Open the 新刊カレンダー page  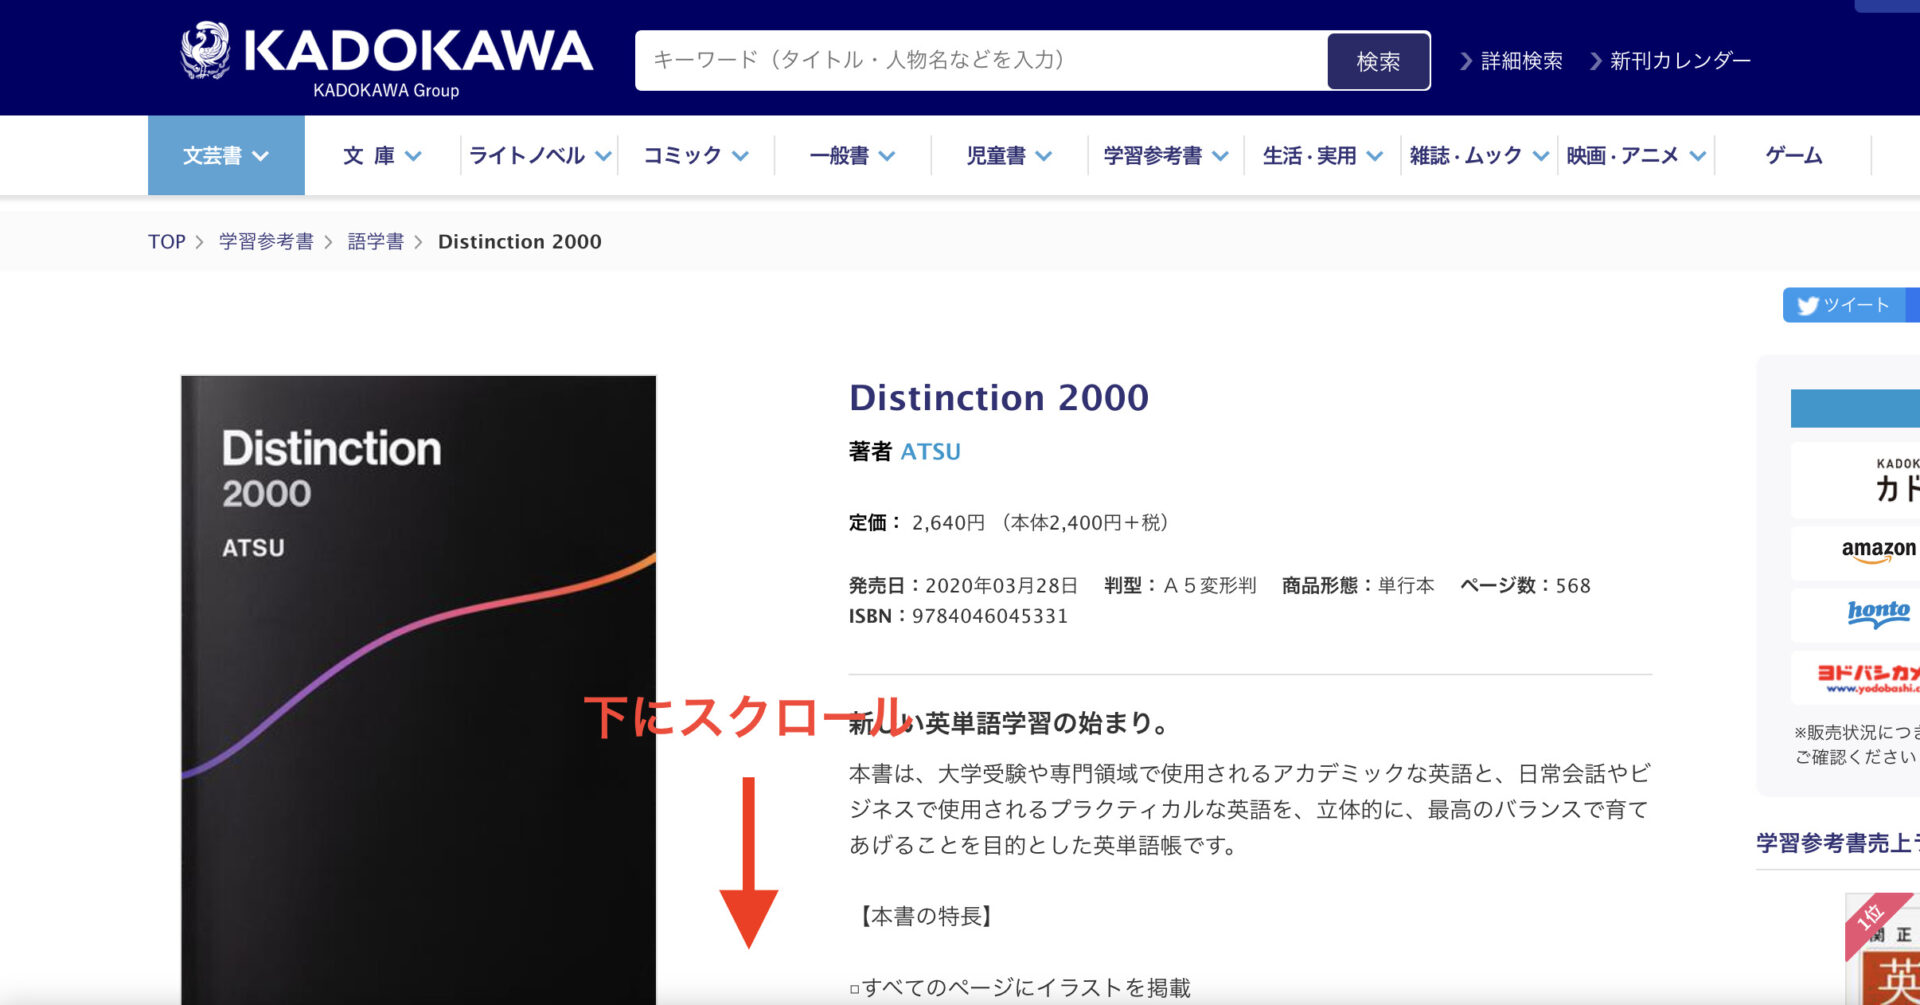tap(1679, 60)
